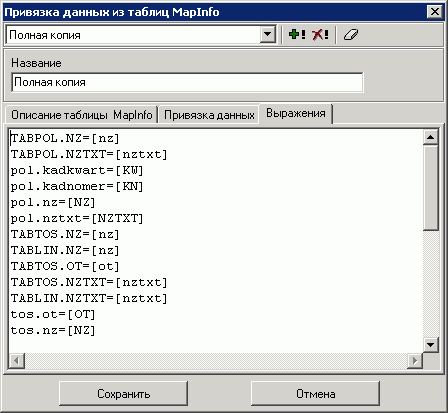Screen dimensions: 448x413
Task: Click the horizontal scrollbar left arrow
Action: (16, 361)
